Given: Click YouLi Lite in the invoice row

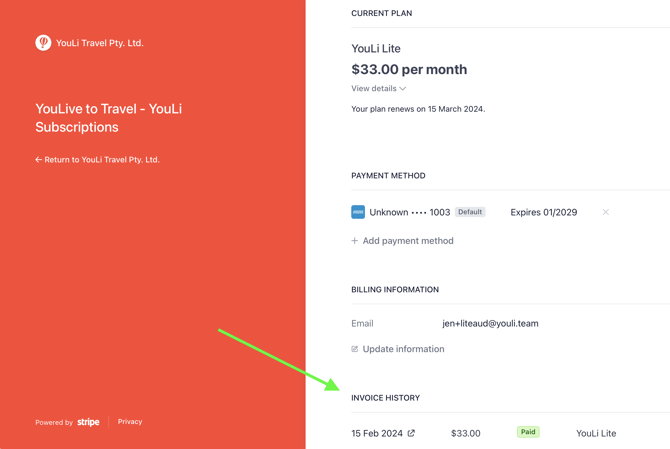Looking at the screenshot, I should point(596,433).
